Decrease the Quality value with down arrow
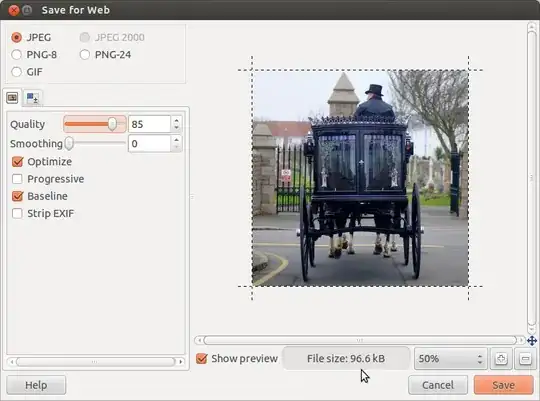540x401 pixels. 176,128
